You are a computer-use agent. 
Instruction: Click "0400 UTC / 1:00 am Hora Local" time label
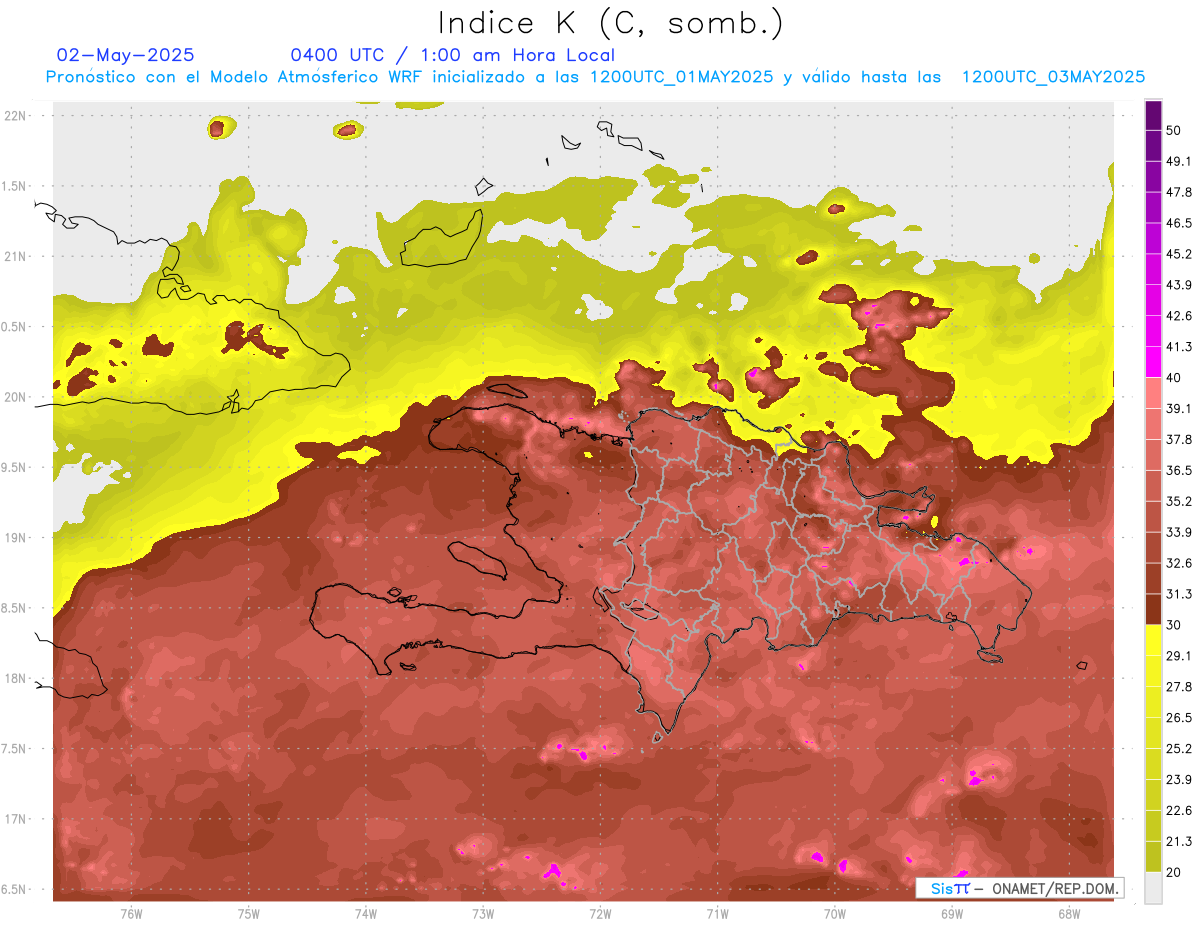click(452, 55)
